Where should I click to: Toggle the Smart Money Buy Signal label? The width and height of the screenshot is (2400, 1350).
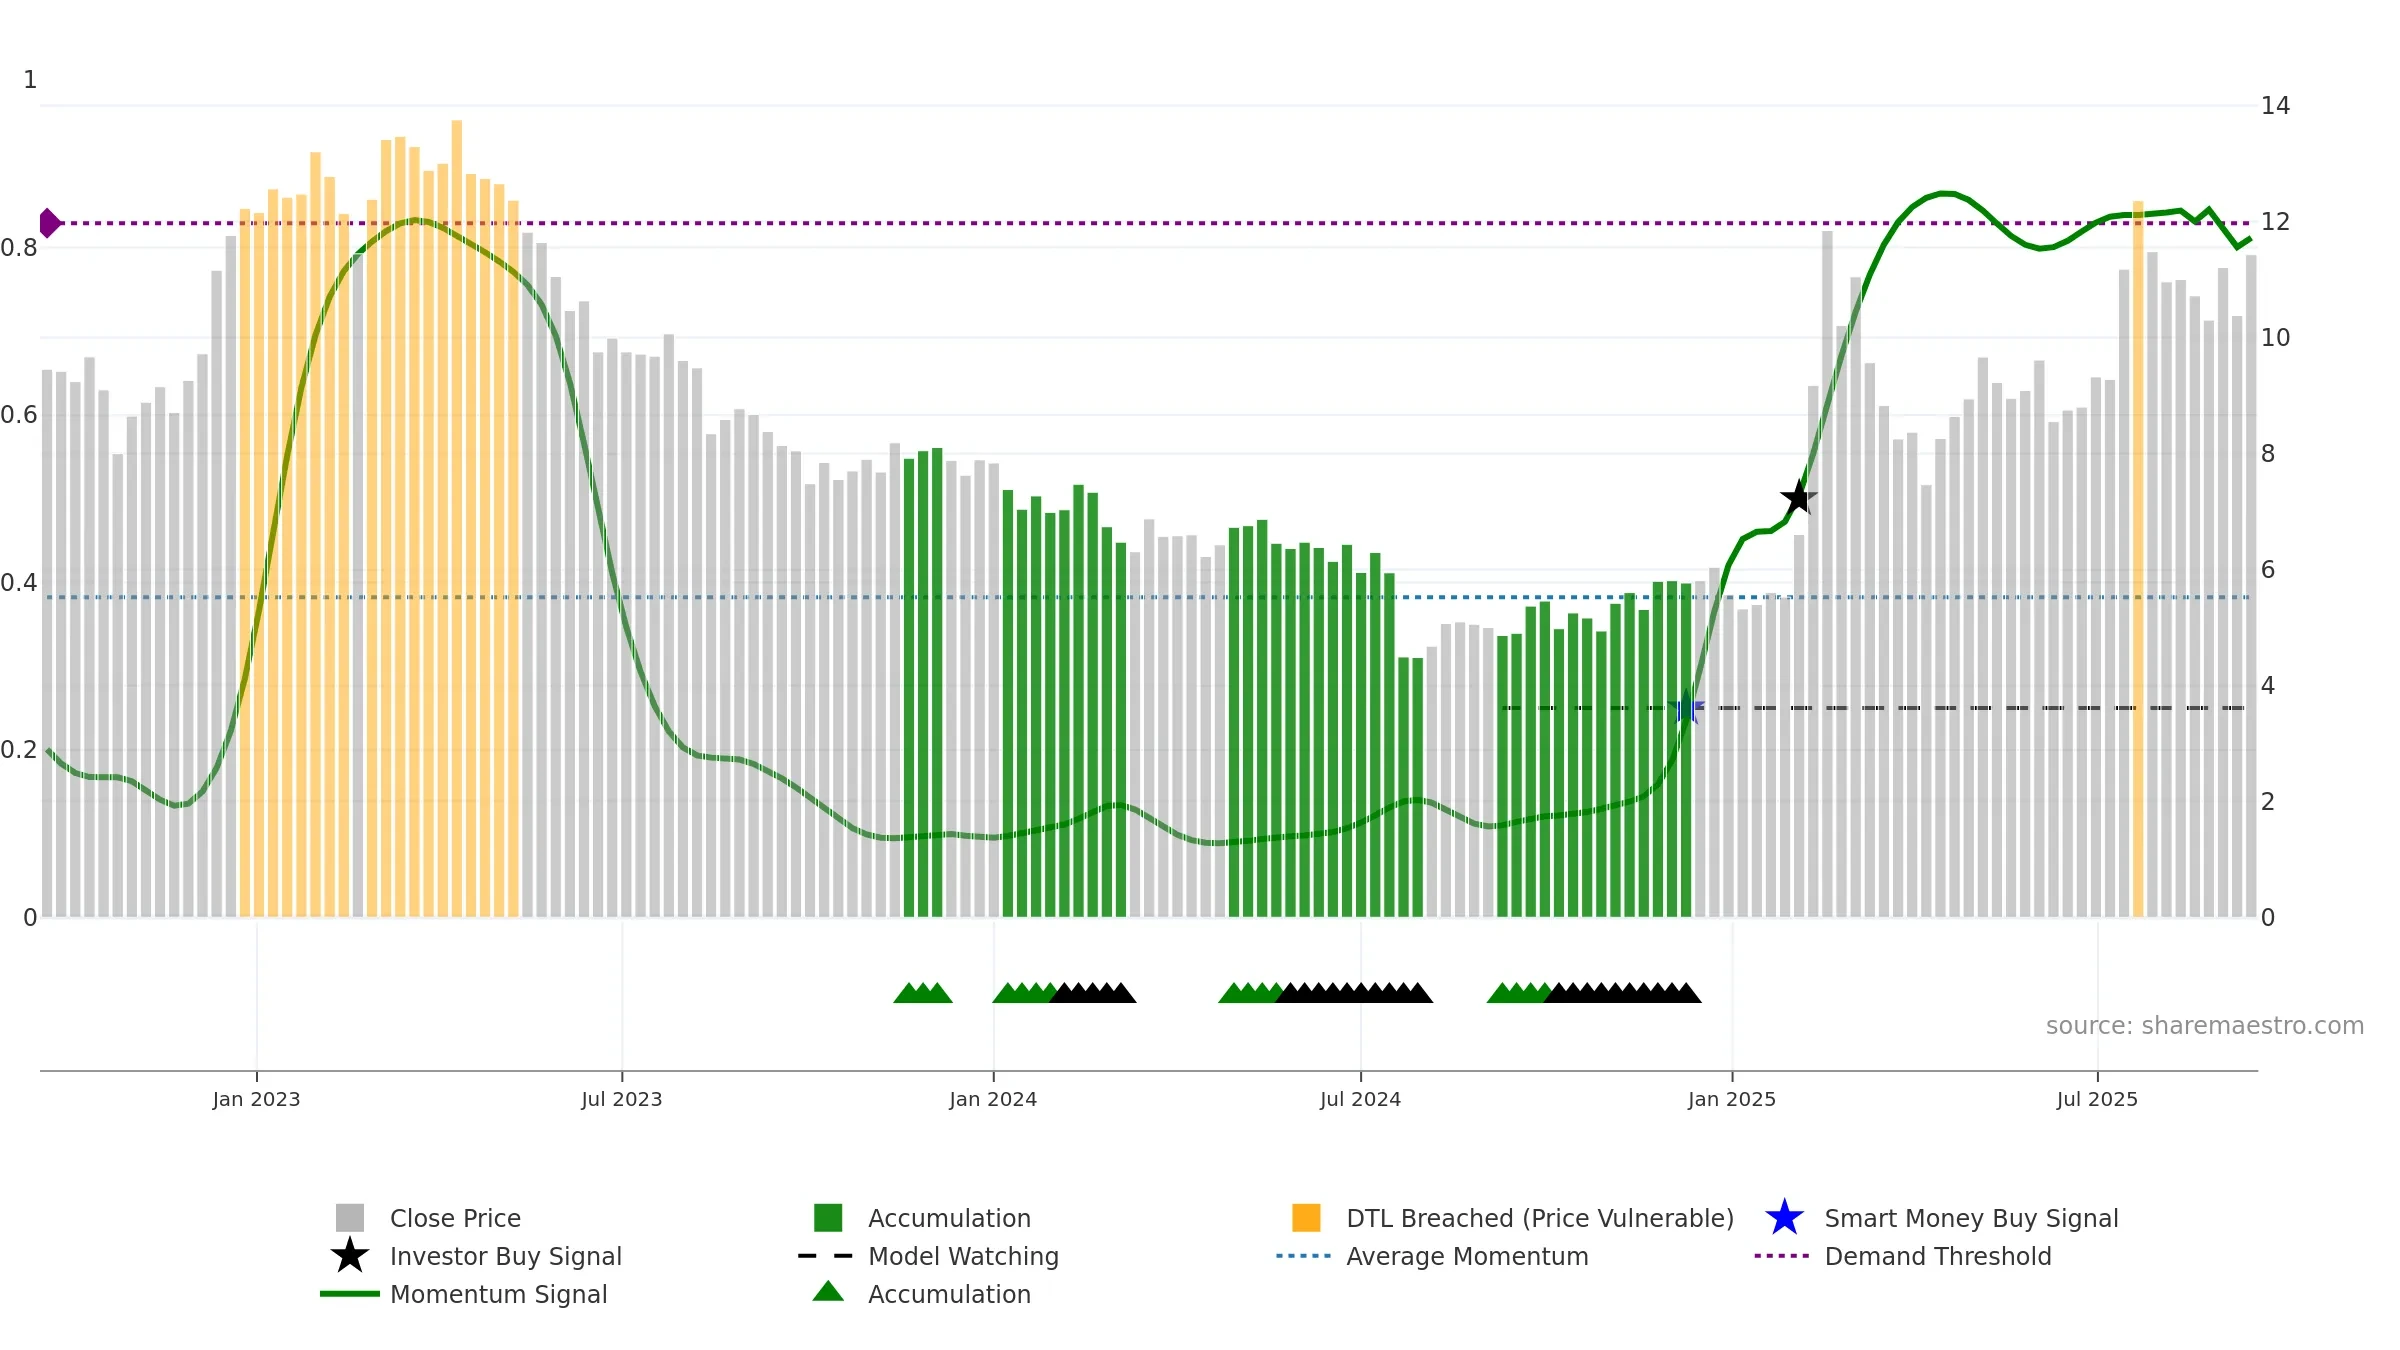(1971, 1218)
